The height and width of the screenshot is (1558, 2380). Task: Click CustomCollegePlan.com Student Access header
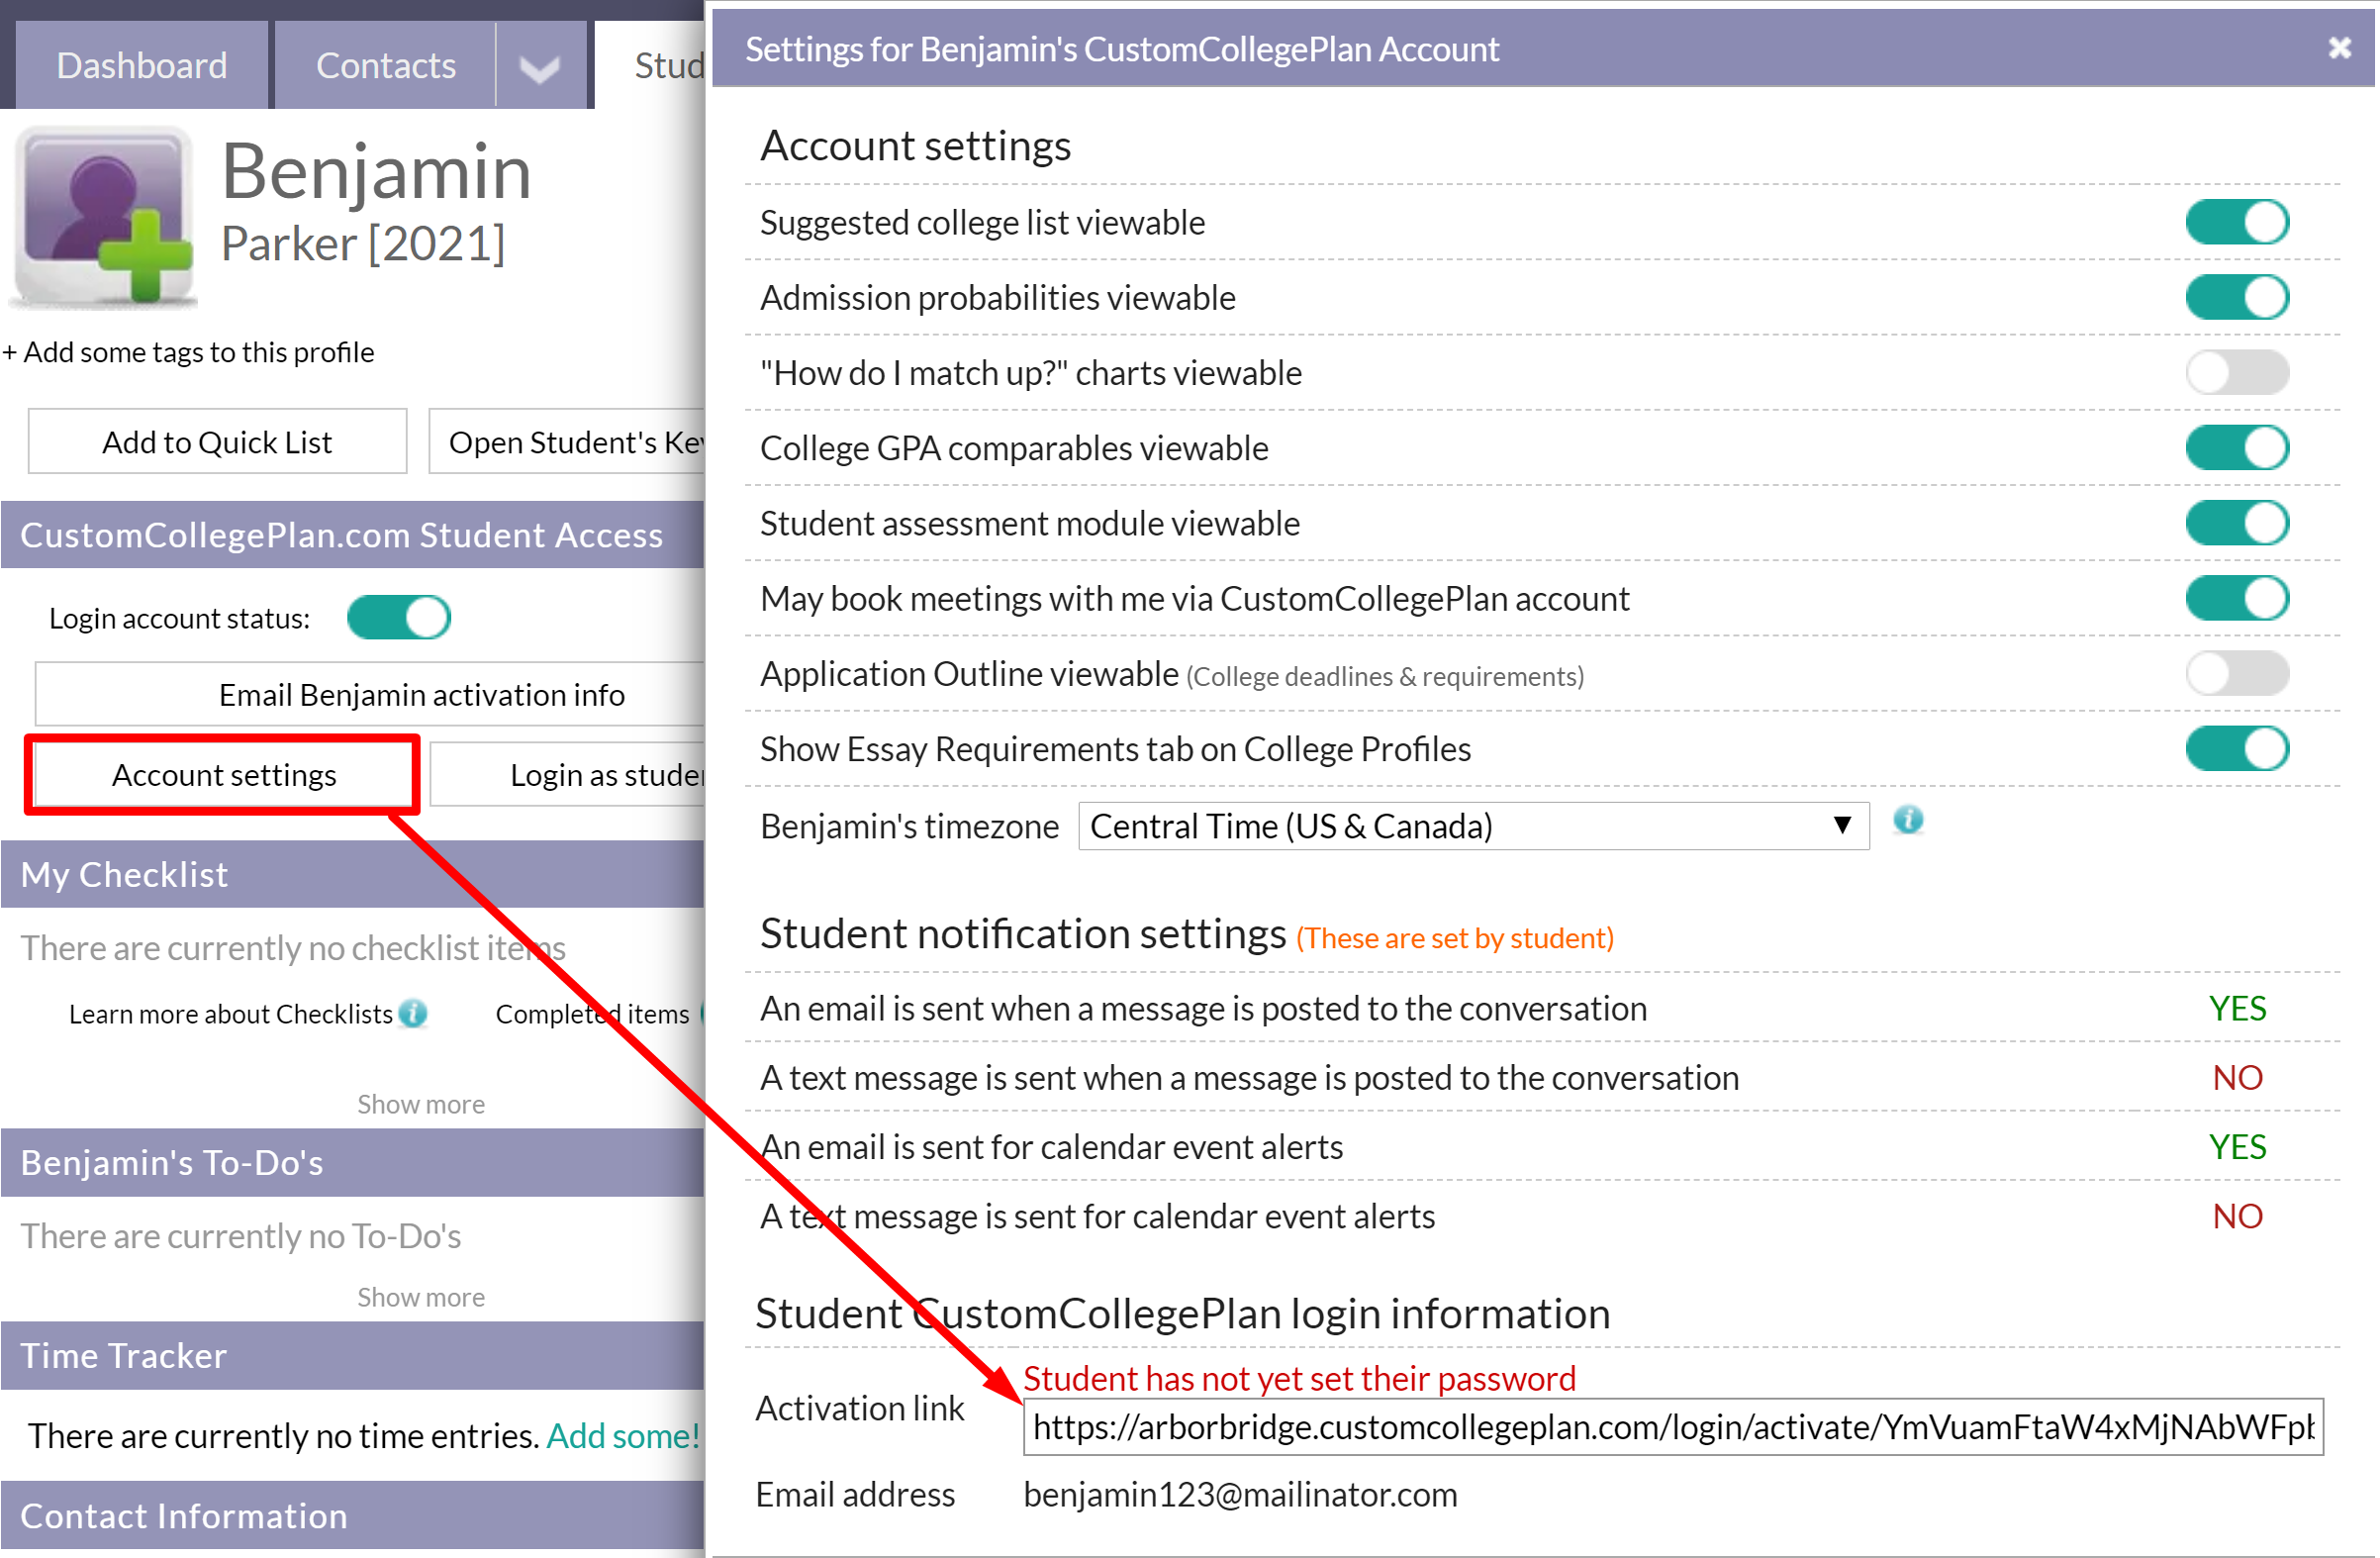point(352,535)
